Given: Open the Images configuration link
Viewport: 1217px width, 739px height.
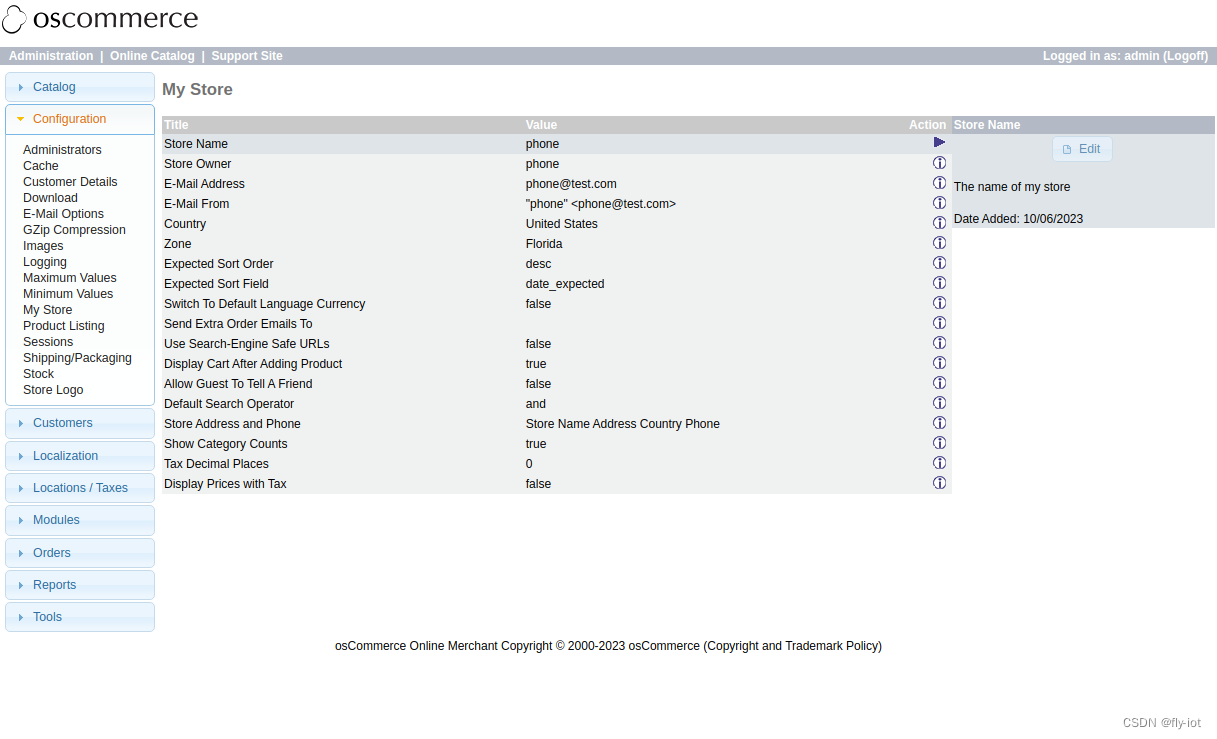Looking at the screenshot, I should (43, 246).
